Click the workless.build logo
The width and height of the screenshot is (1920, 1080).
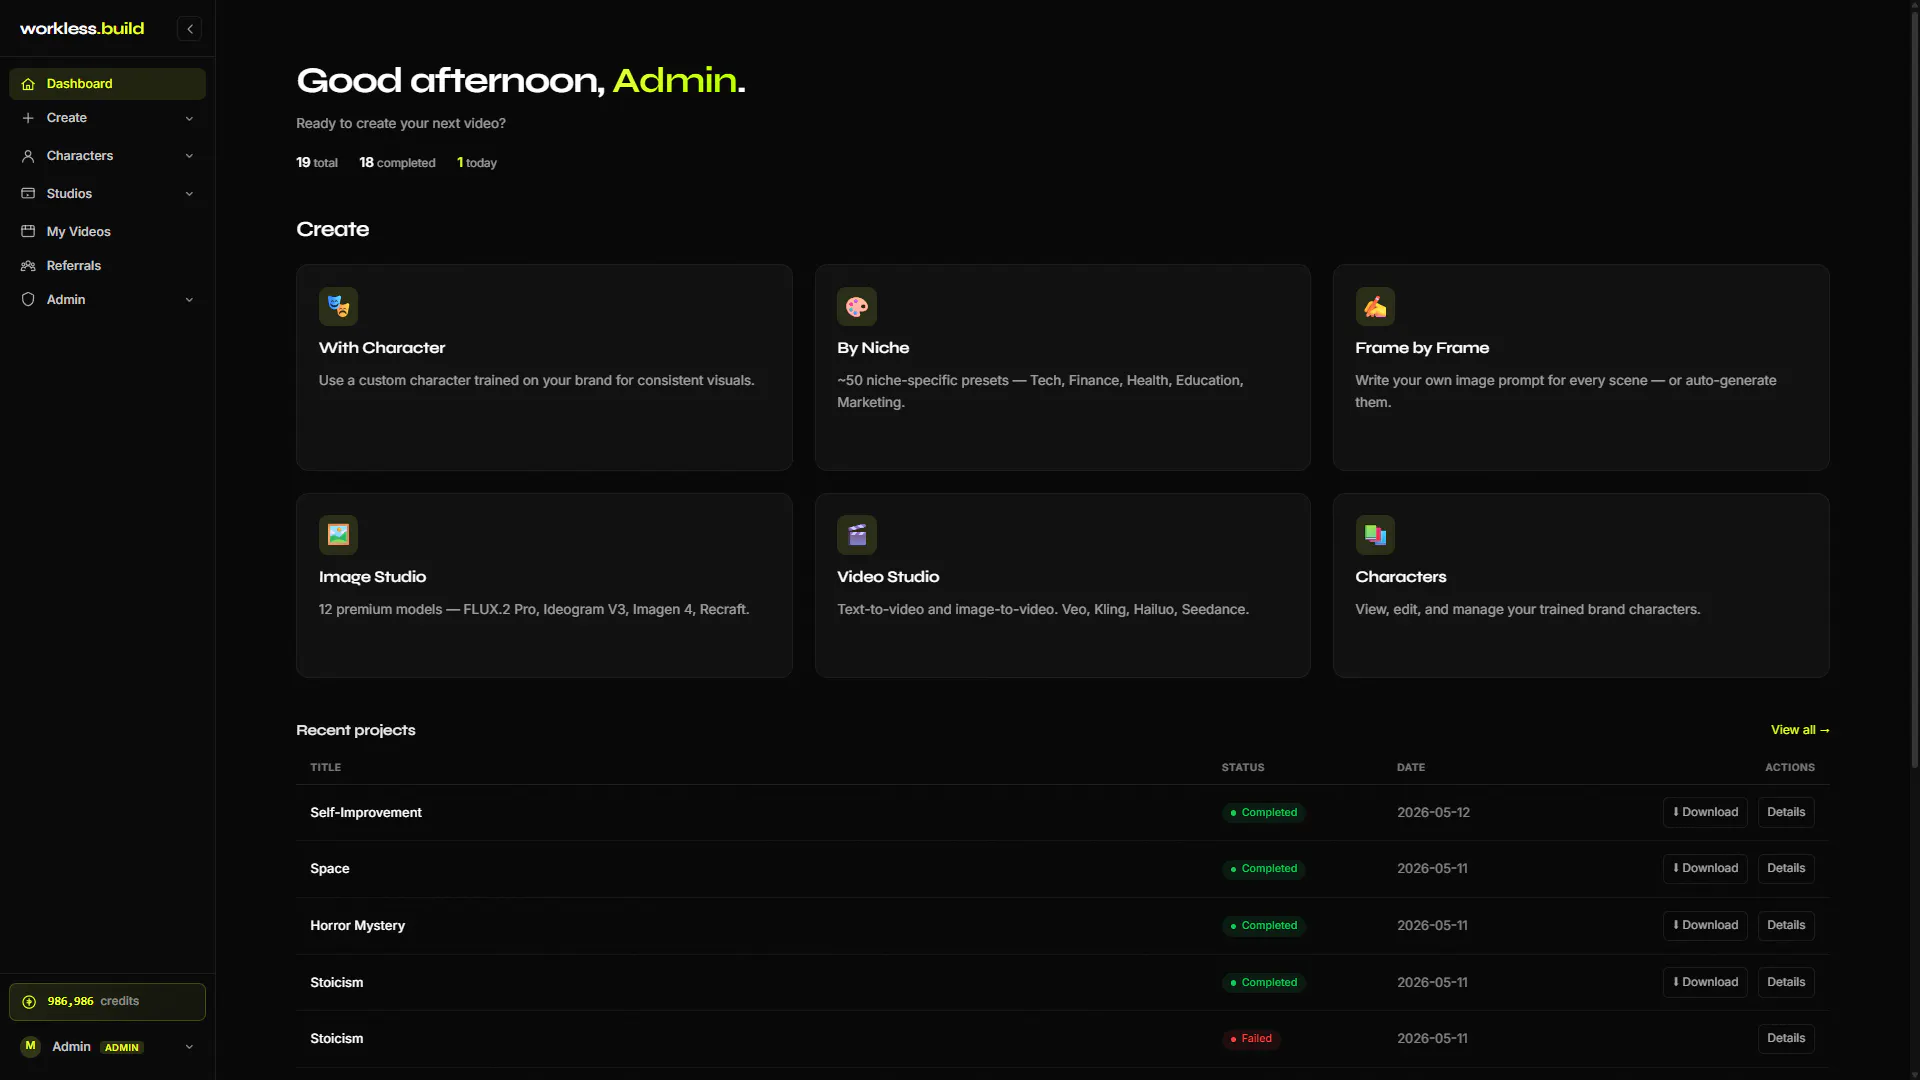pyautogui.click(x=82, y=29)
